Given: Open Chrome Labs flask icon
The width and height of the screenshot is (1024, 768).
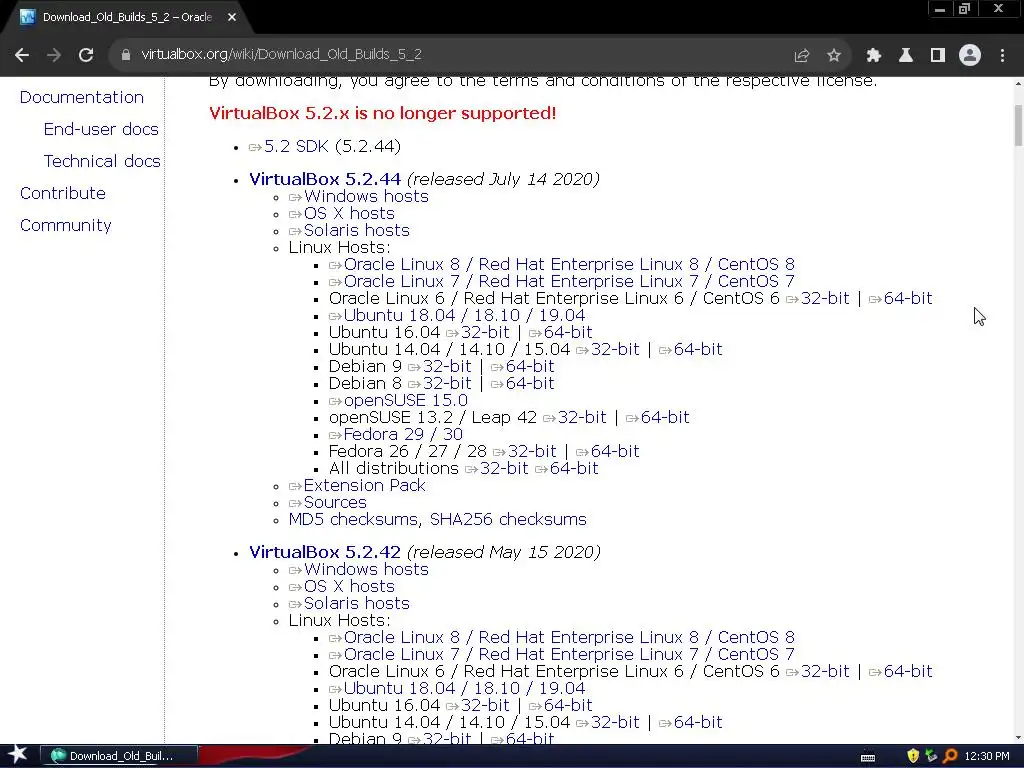Looking at the screenshot, I should (906, 56).
